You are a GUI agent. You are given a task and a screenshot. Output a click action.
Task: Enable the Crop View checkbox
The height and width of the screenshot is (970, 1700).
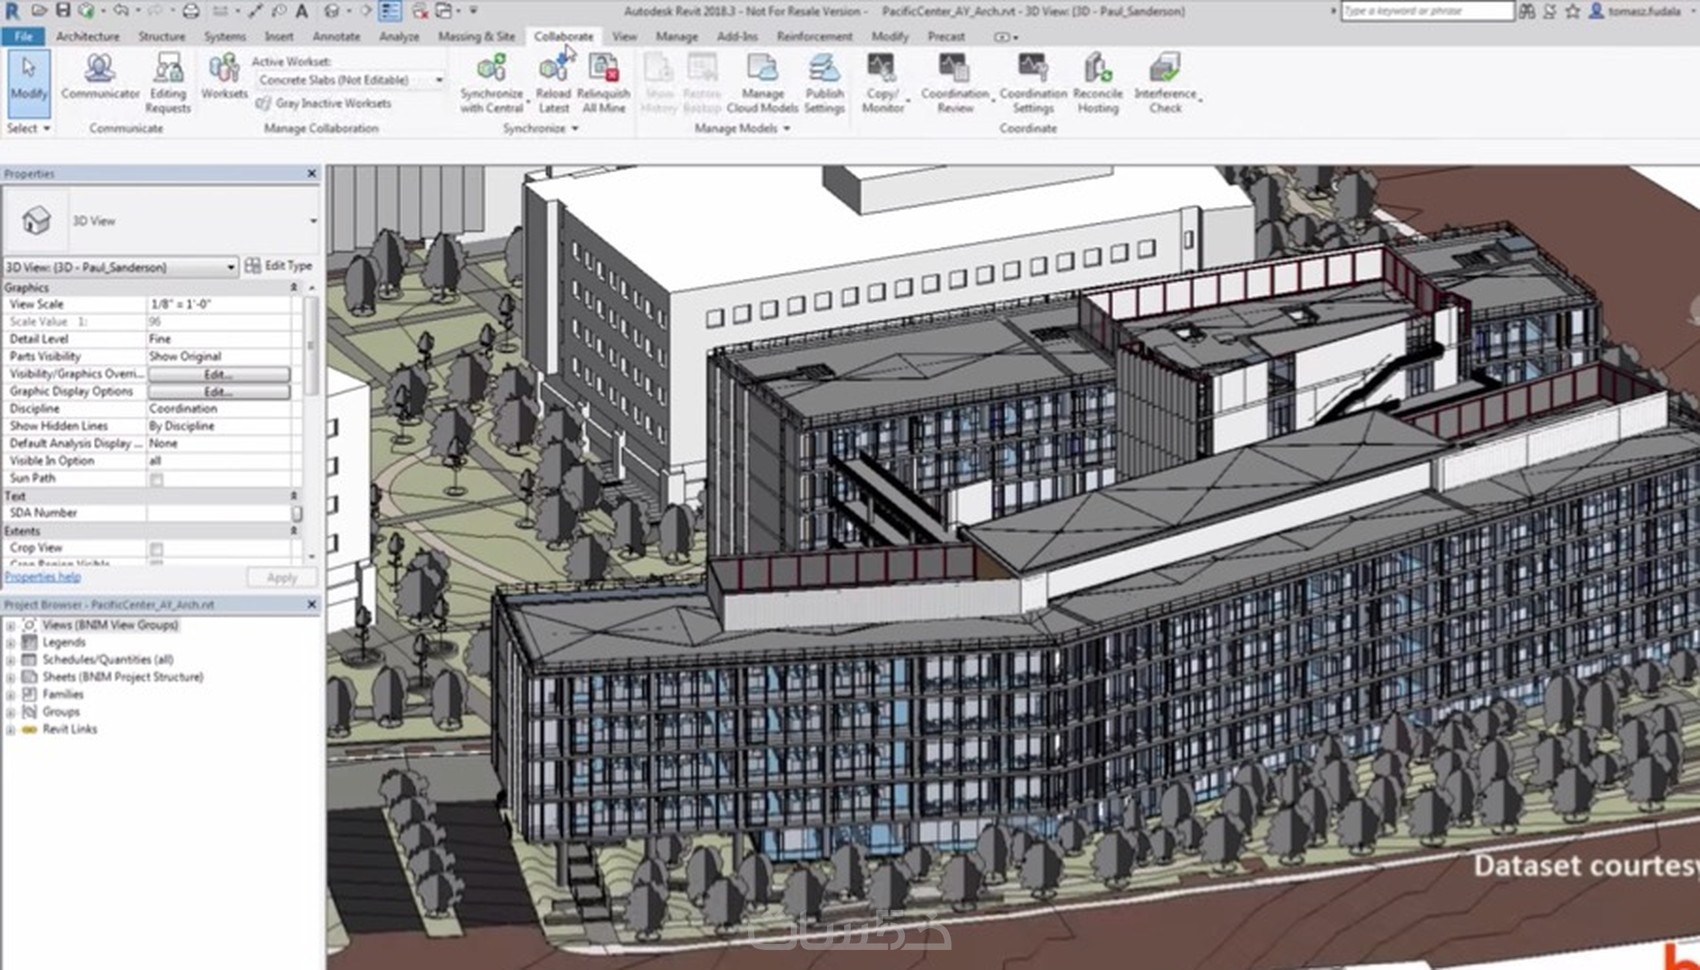pos(155,548)
